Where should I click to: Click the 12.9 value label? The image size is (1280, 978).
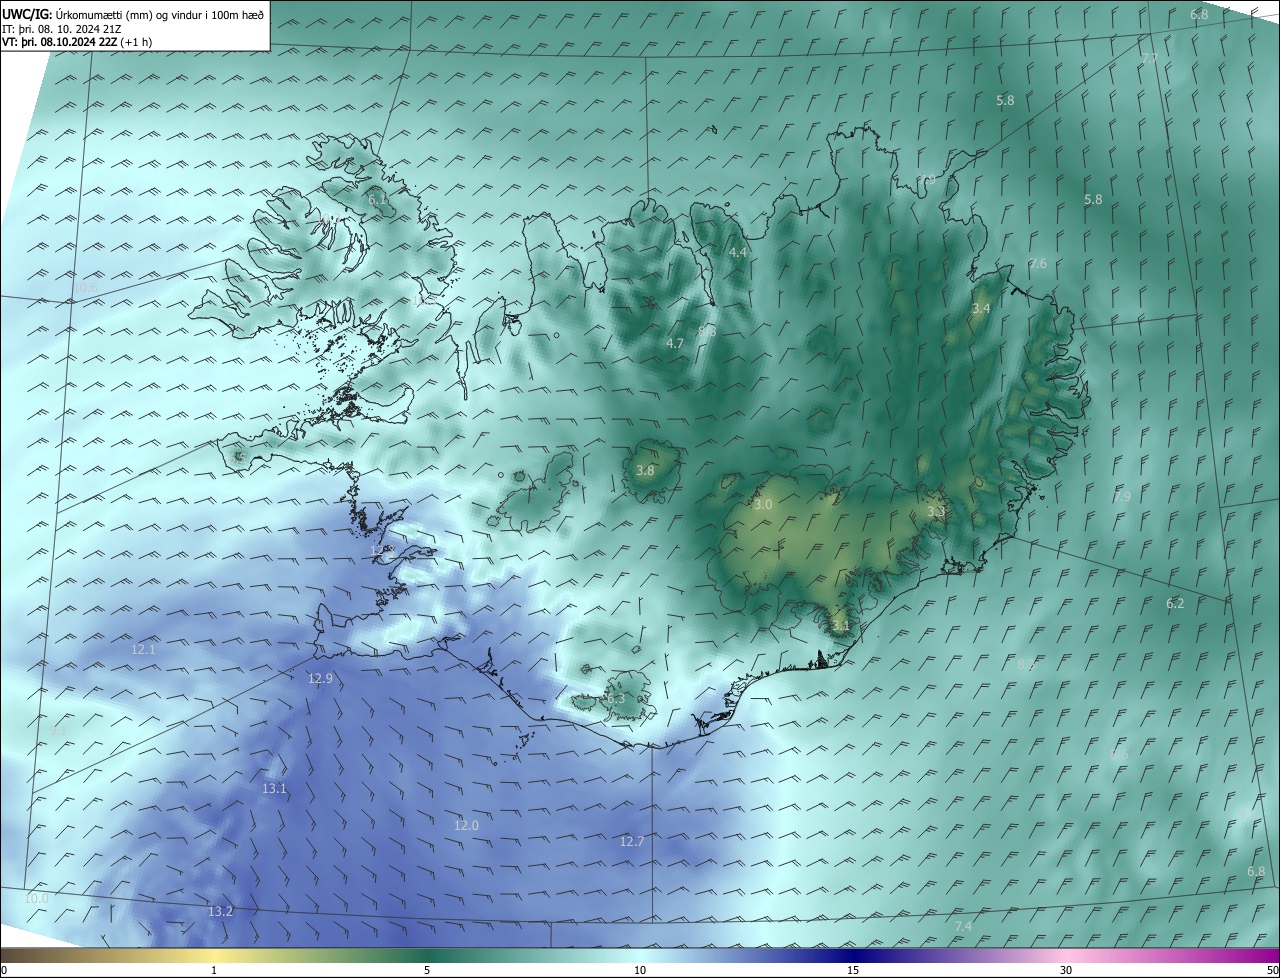pyautogui.click(x=320, y=678)
